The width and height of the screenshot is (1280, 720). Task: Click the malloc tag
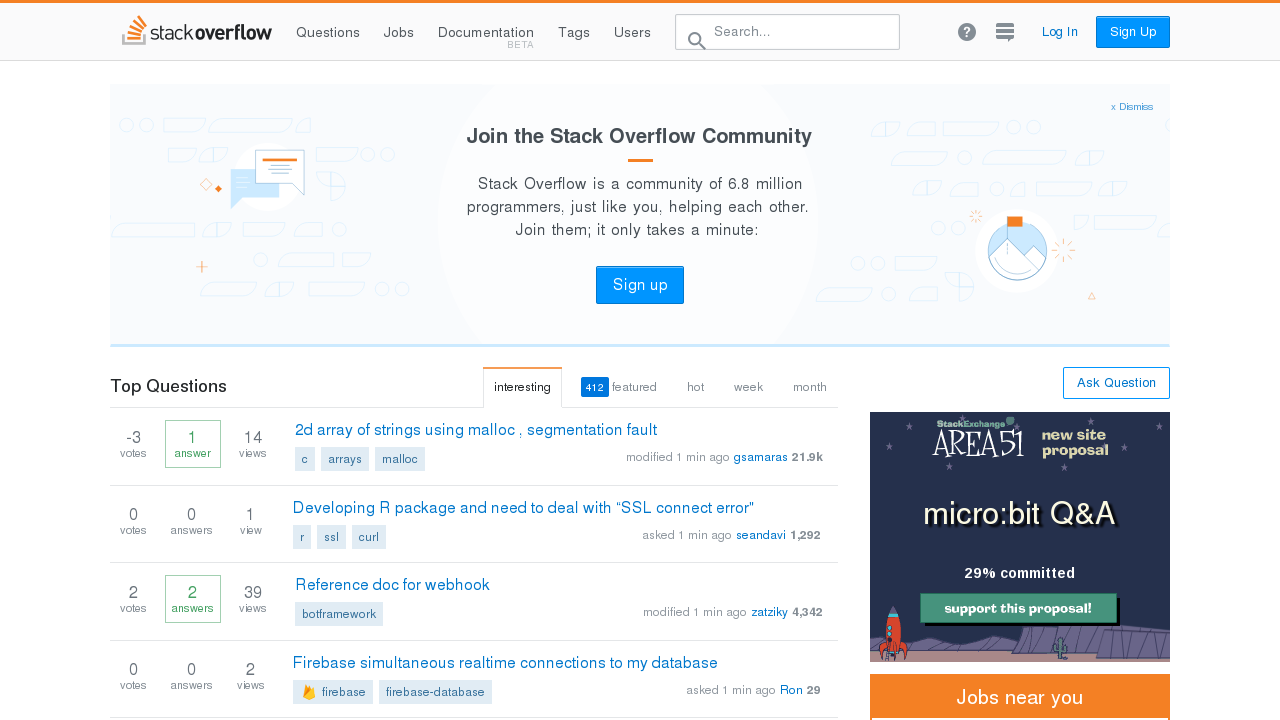400,459
